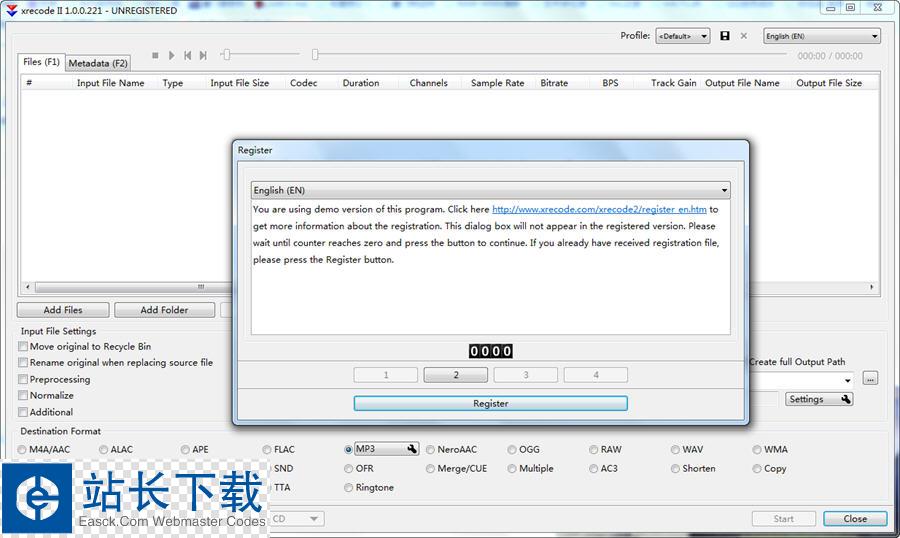900x538 pixels.
Task: Sort by Input File Name column
Action: (110, 83)
